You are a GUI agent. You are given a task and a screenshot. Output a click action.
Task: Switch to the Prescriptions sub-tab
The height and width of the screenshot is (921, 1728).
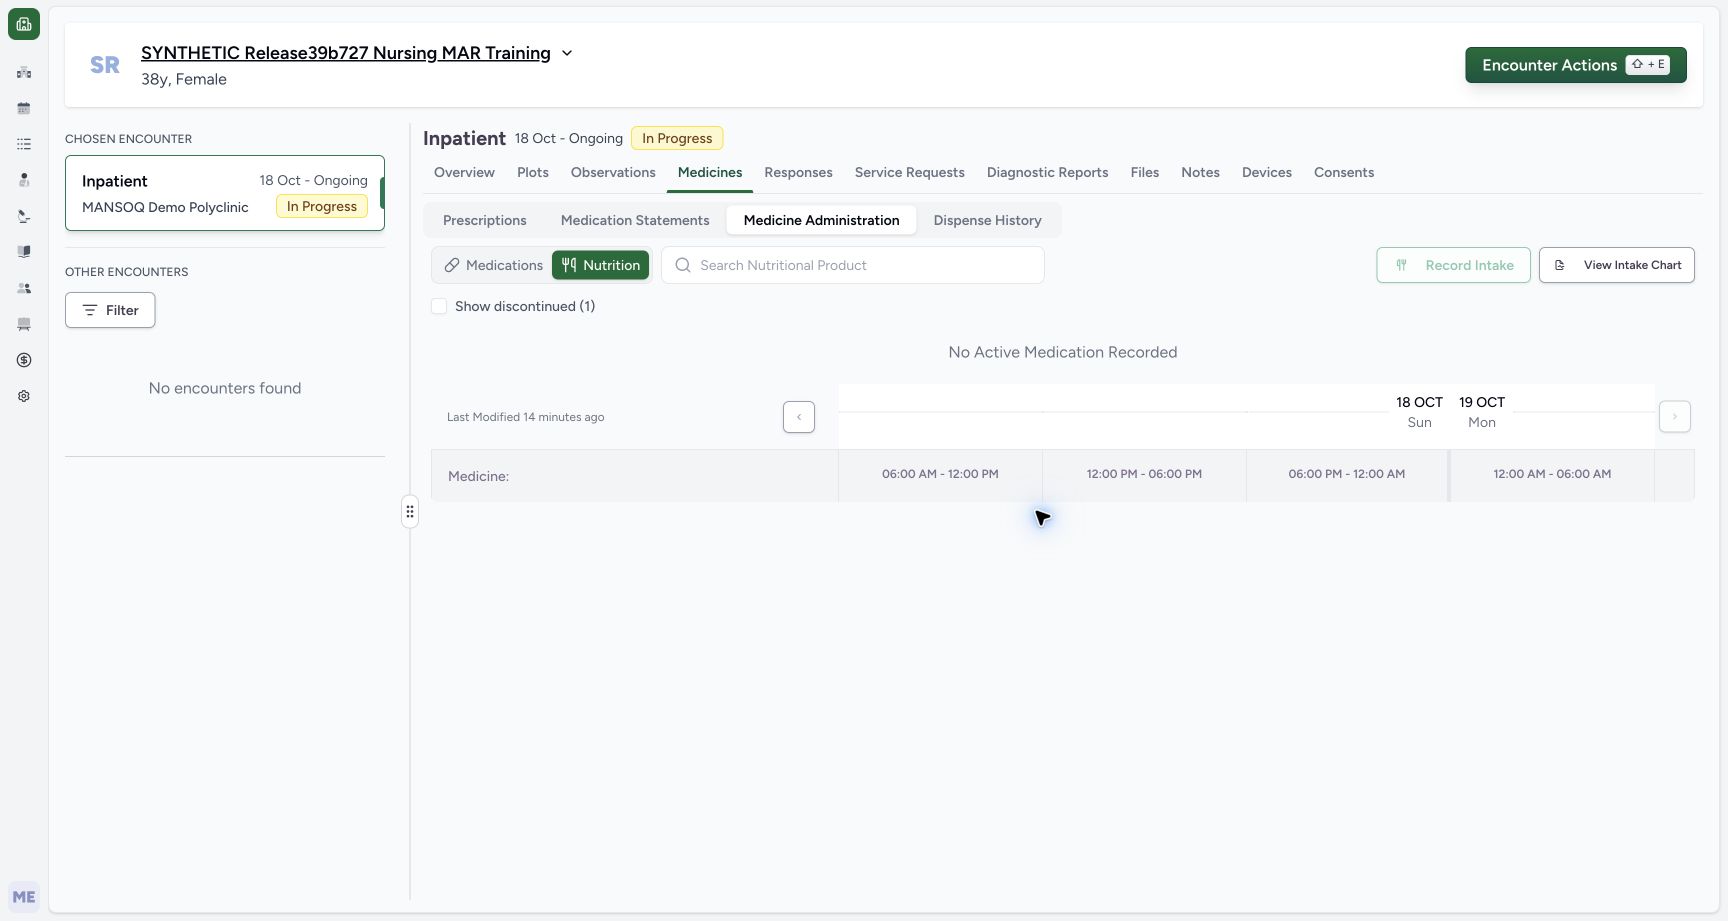[x=485, y=220]
